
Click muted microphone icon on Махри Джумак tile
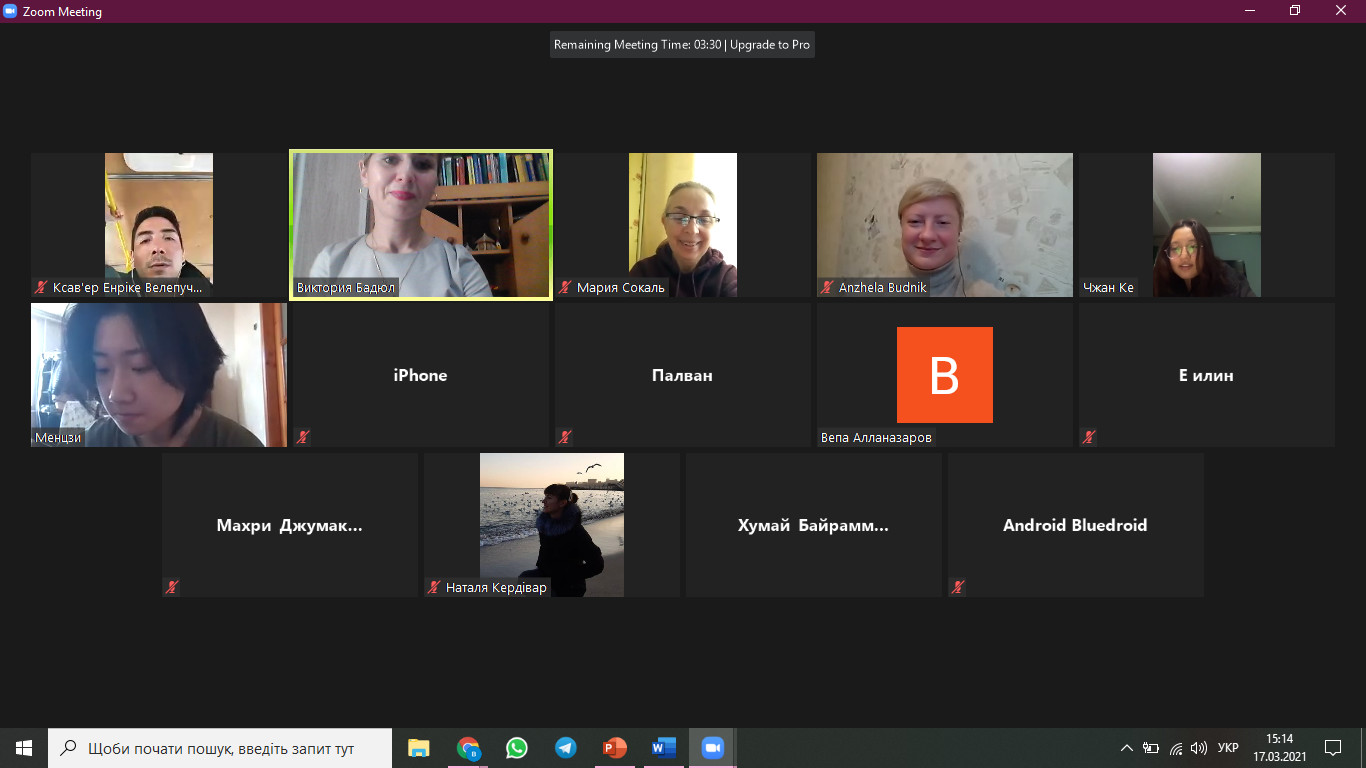click(x=172, y=587)
